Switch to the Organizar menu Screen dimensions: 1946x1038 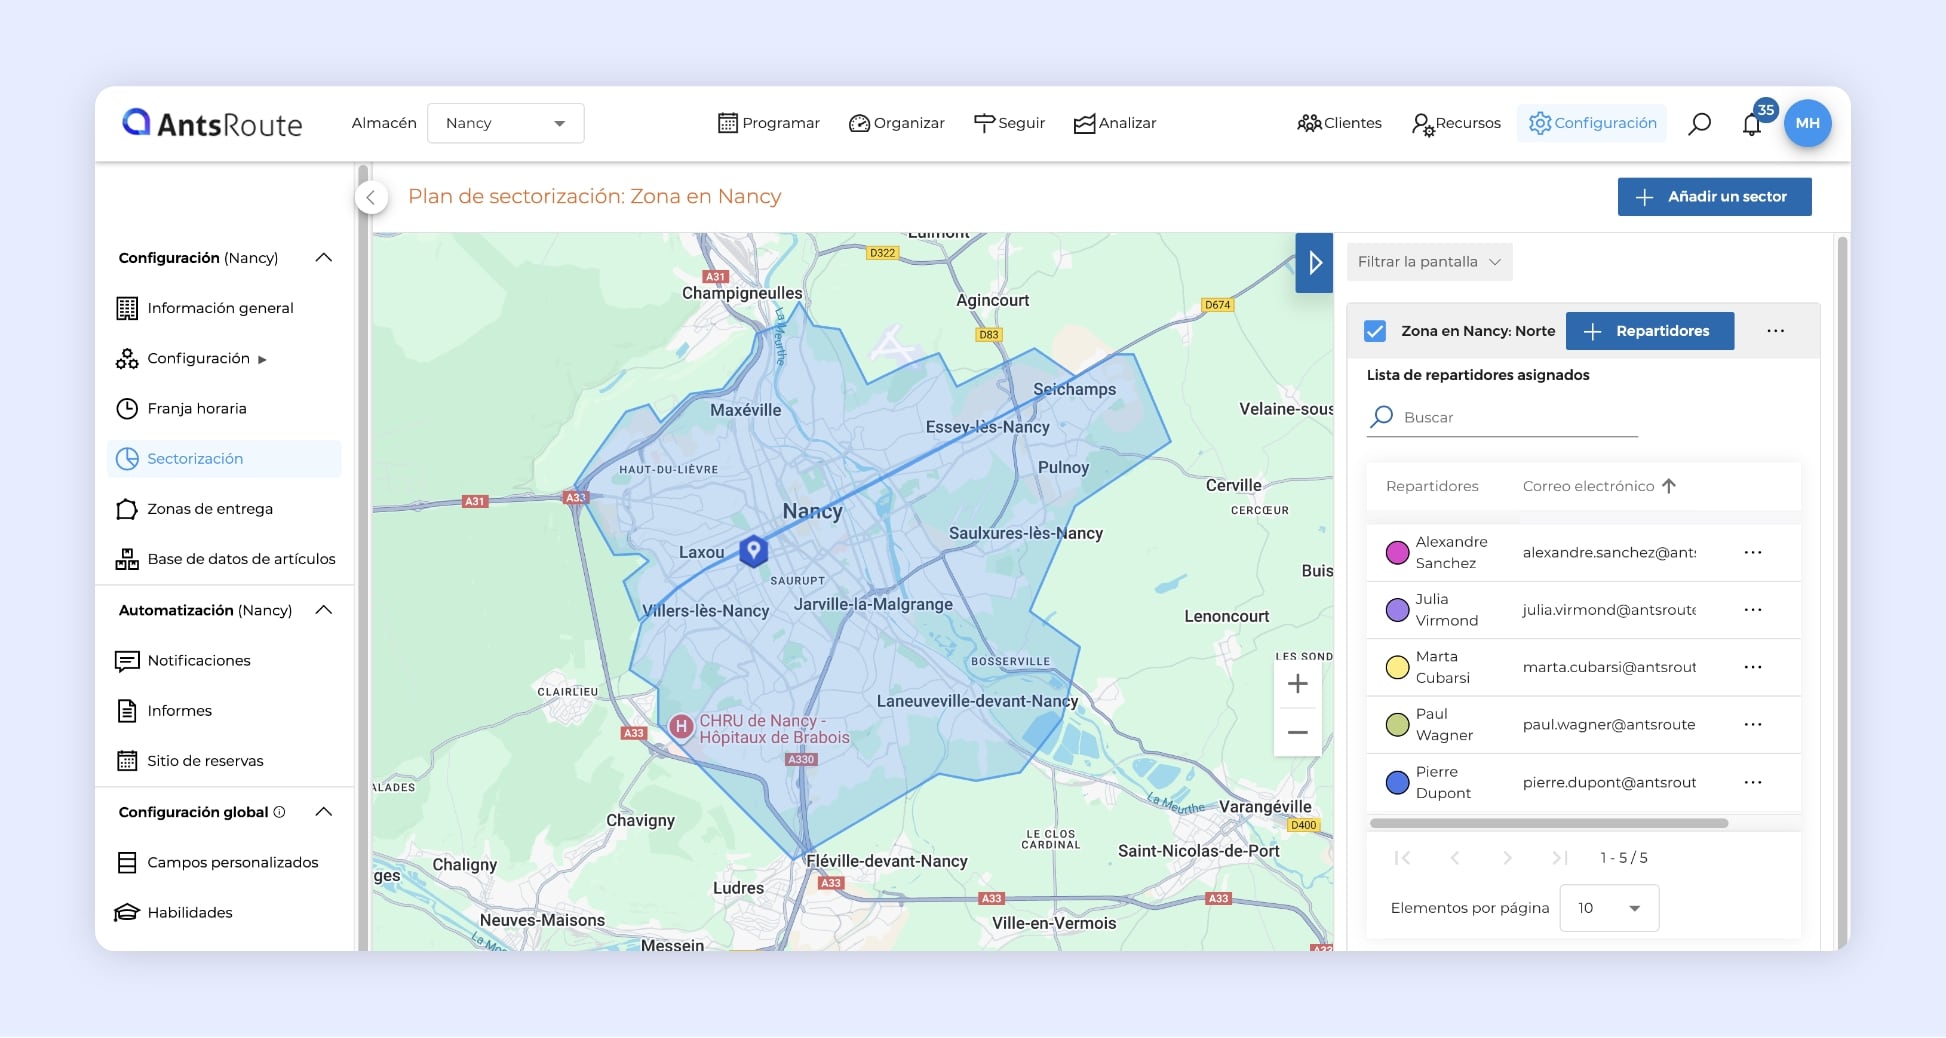[897, 123]
